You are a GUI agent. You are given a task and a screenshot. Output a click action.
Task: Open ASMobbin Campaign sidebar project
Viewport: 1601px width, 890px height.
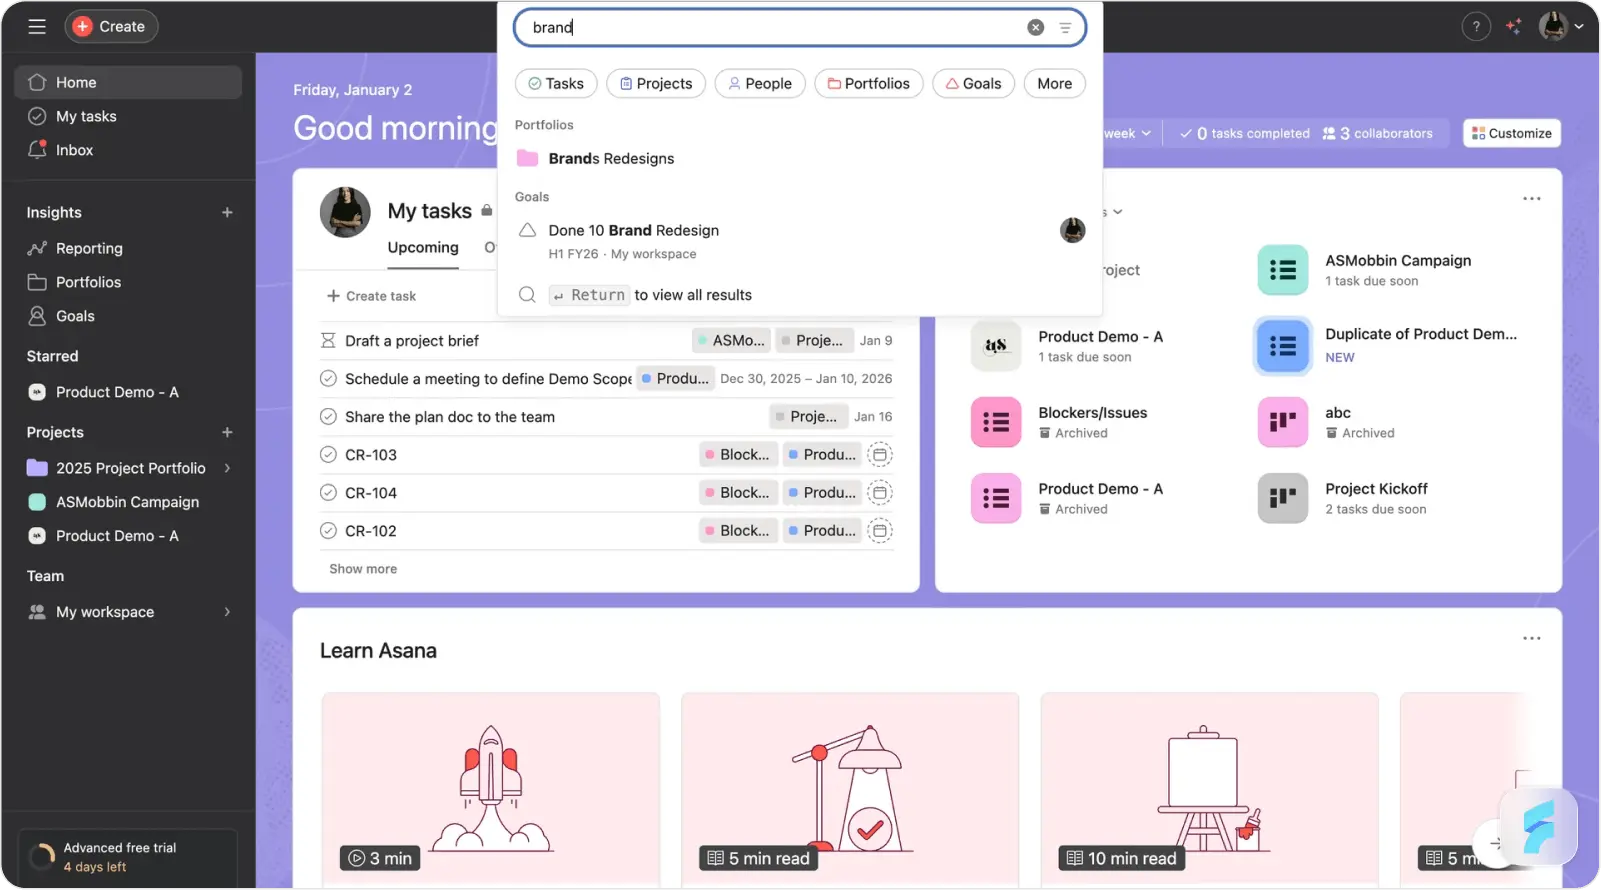tap(128, 503)
